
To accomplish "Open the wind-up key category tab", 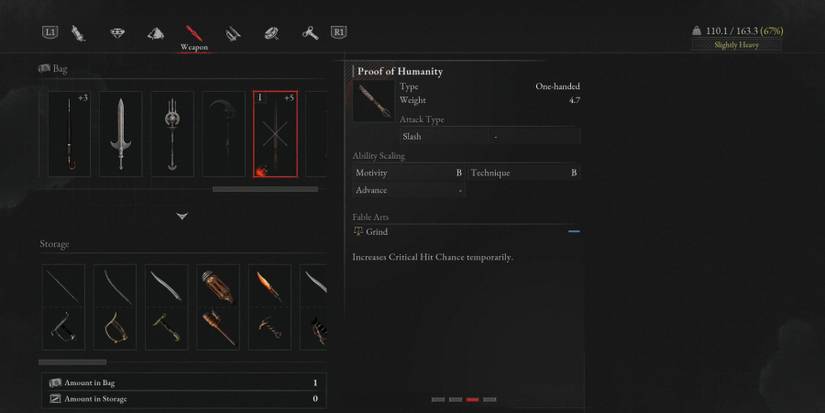I will 310,34.
